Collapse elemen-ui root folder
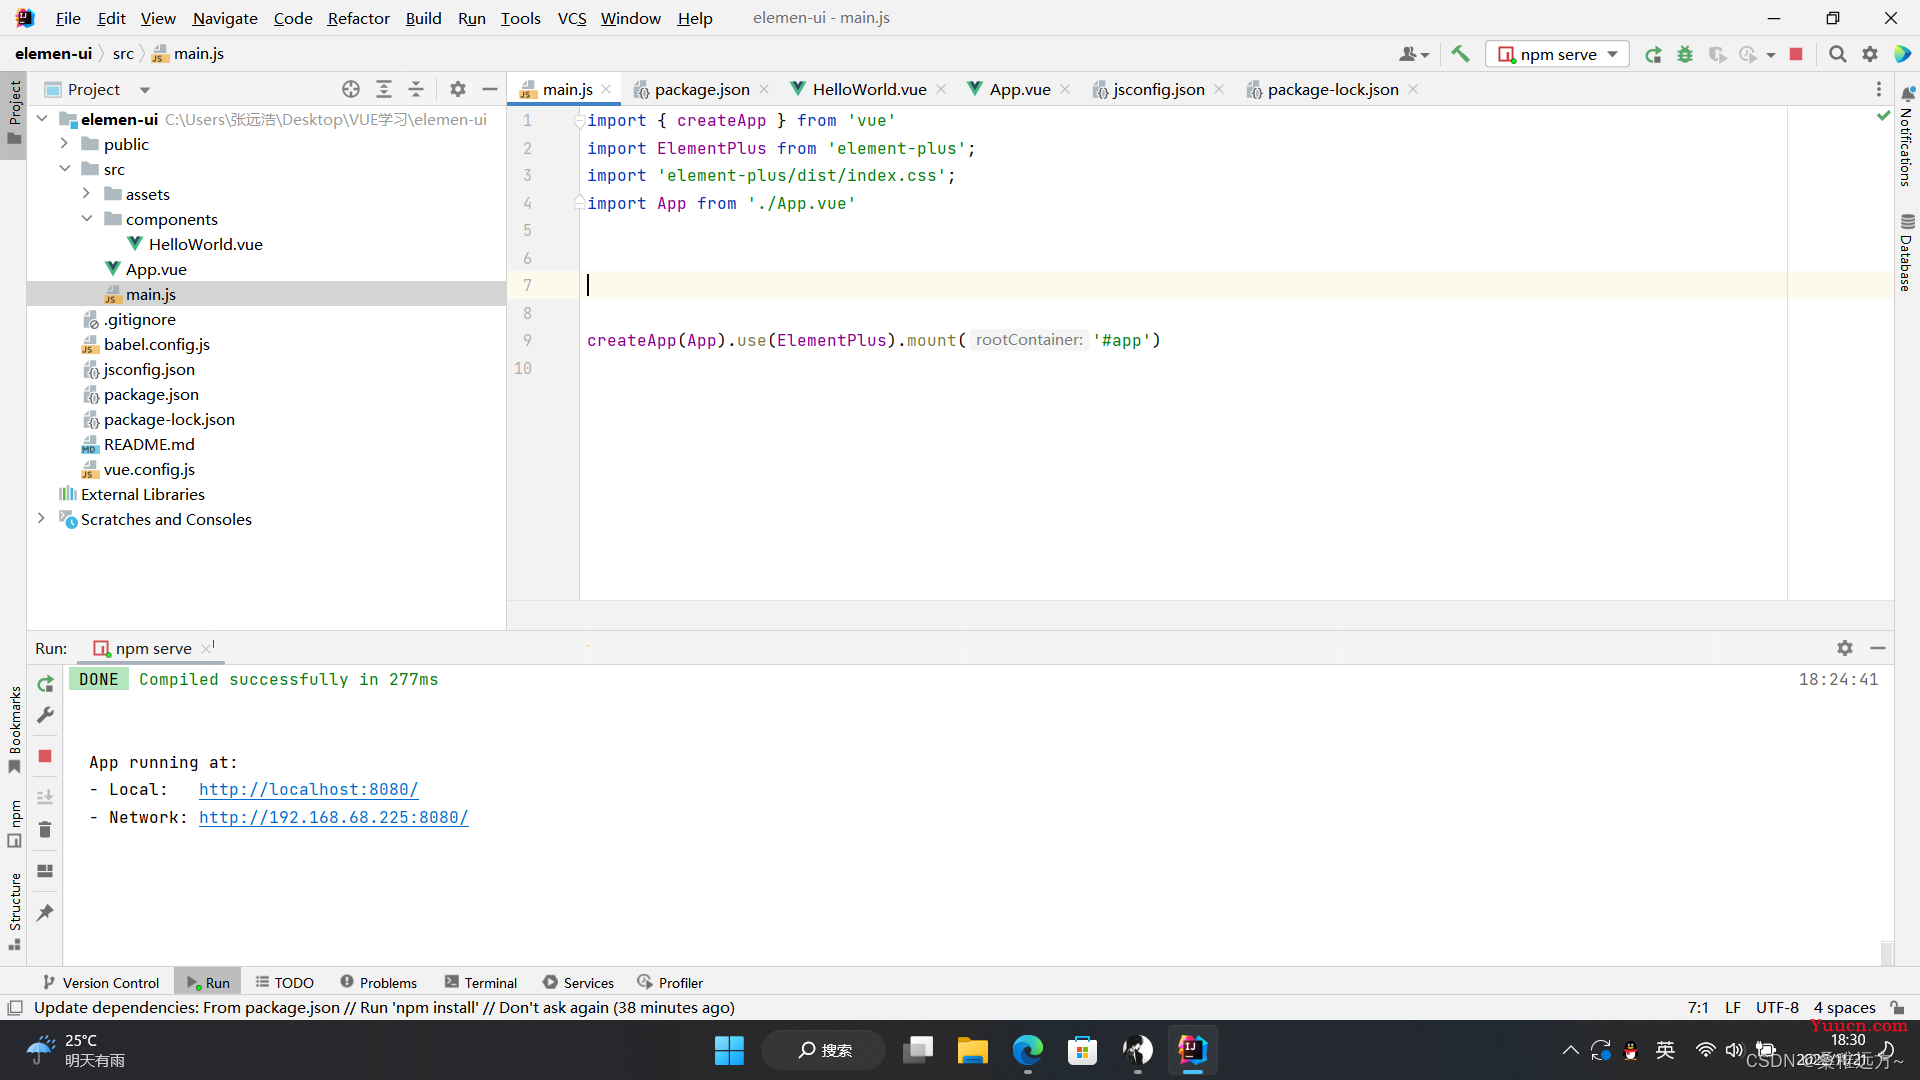Screen dimensions: 1920x1080 pos(42,119)
